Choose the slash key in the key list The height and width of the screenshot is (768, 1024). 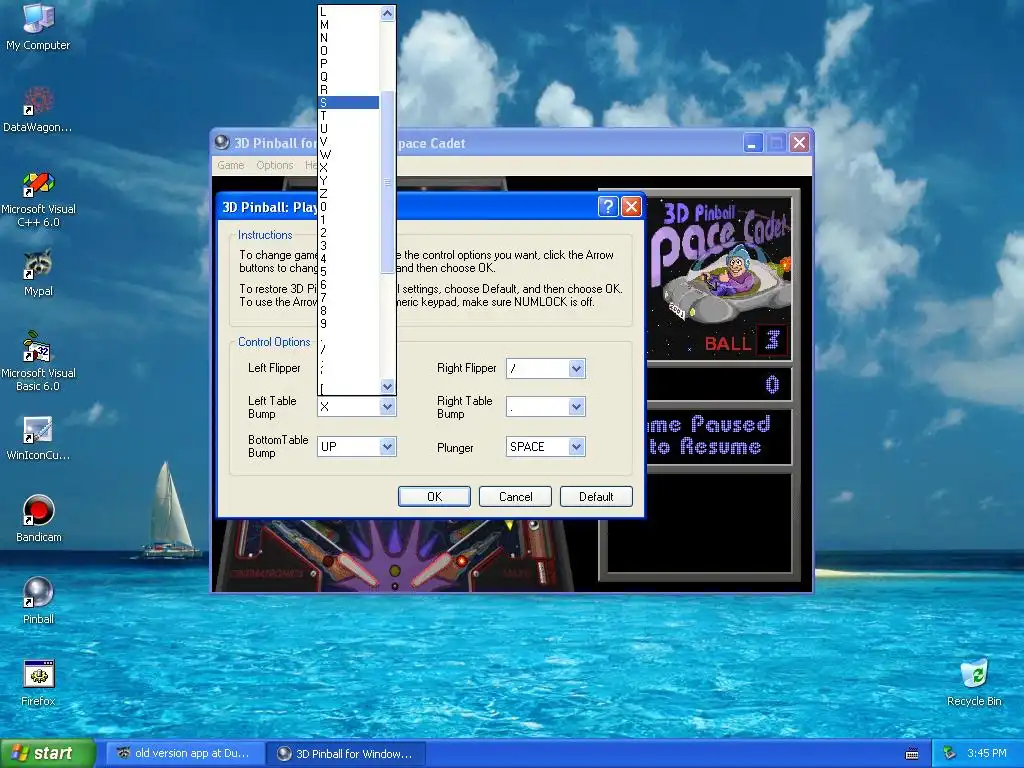(x=349, y=350)
